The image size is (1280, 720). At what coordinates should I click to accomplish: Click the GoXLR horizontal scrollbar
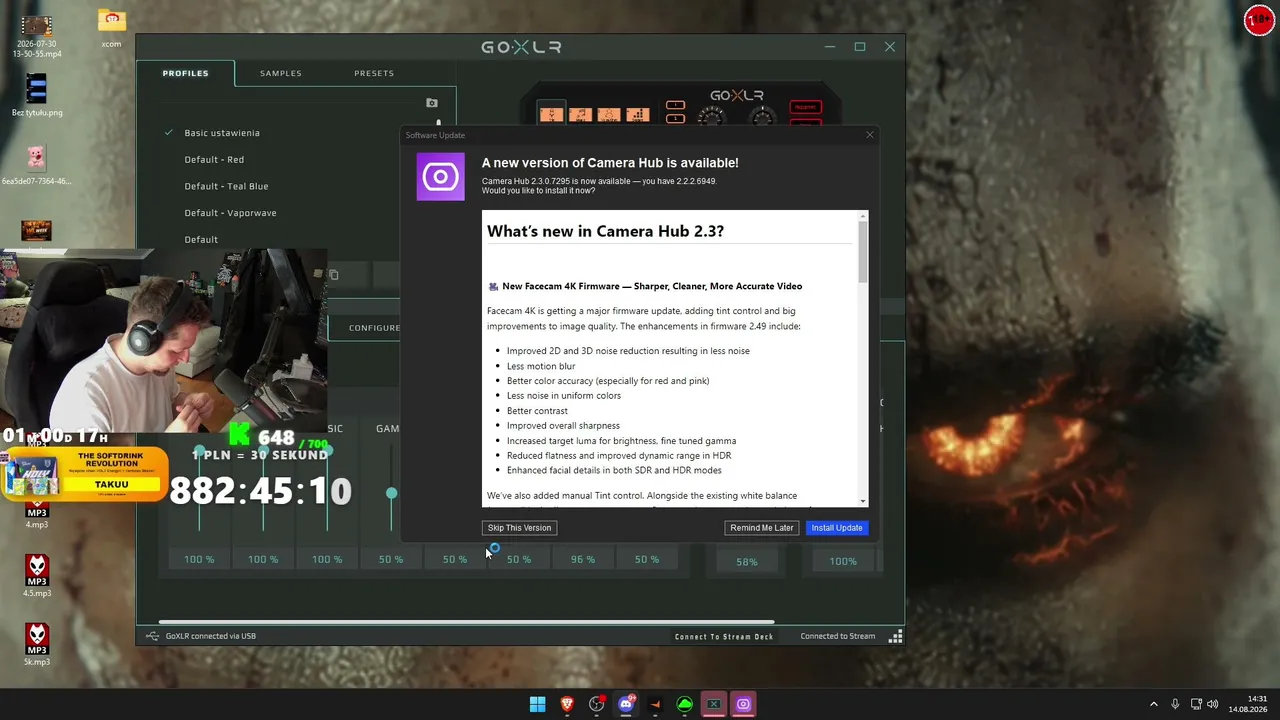coord(466,622)
